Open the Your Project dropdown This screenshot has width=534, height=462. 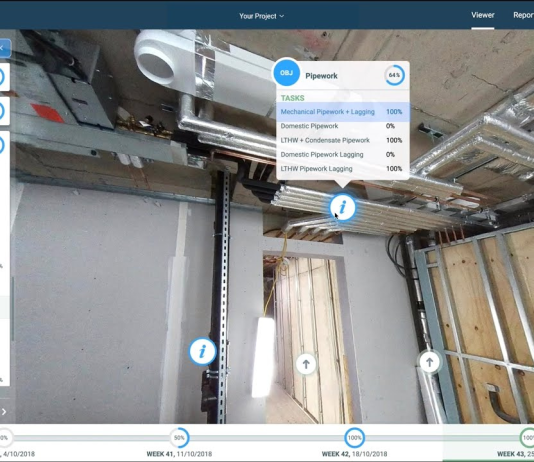pyautogui.click(x=261, y=16)
